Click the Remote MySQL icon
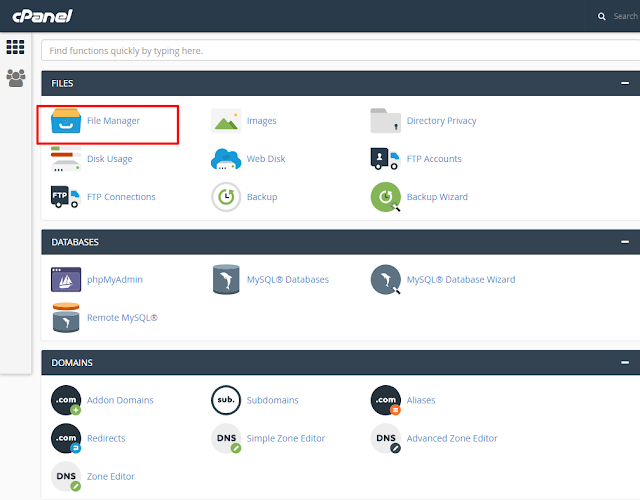This screenshot has width=640, height=500. (66, 318)
